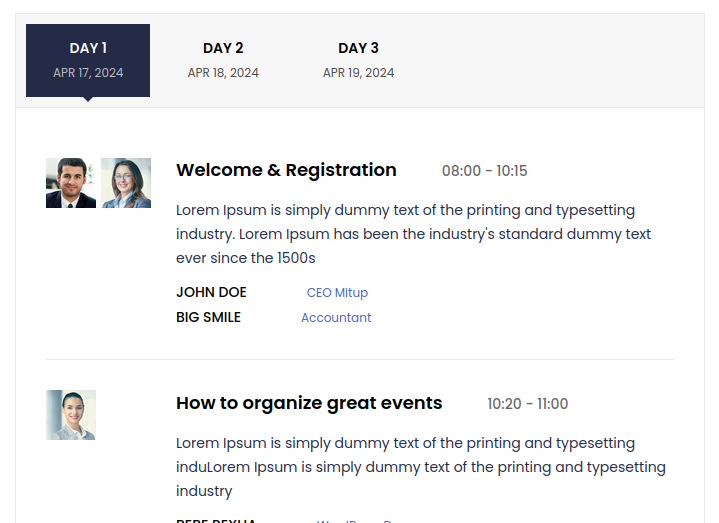Screen dimensions: 719x523
Task: Open the Welcome & Registration session title
Action: tap(286, 170)
